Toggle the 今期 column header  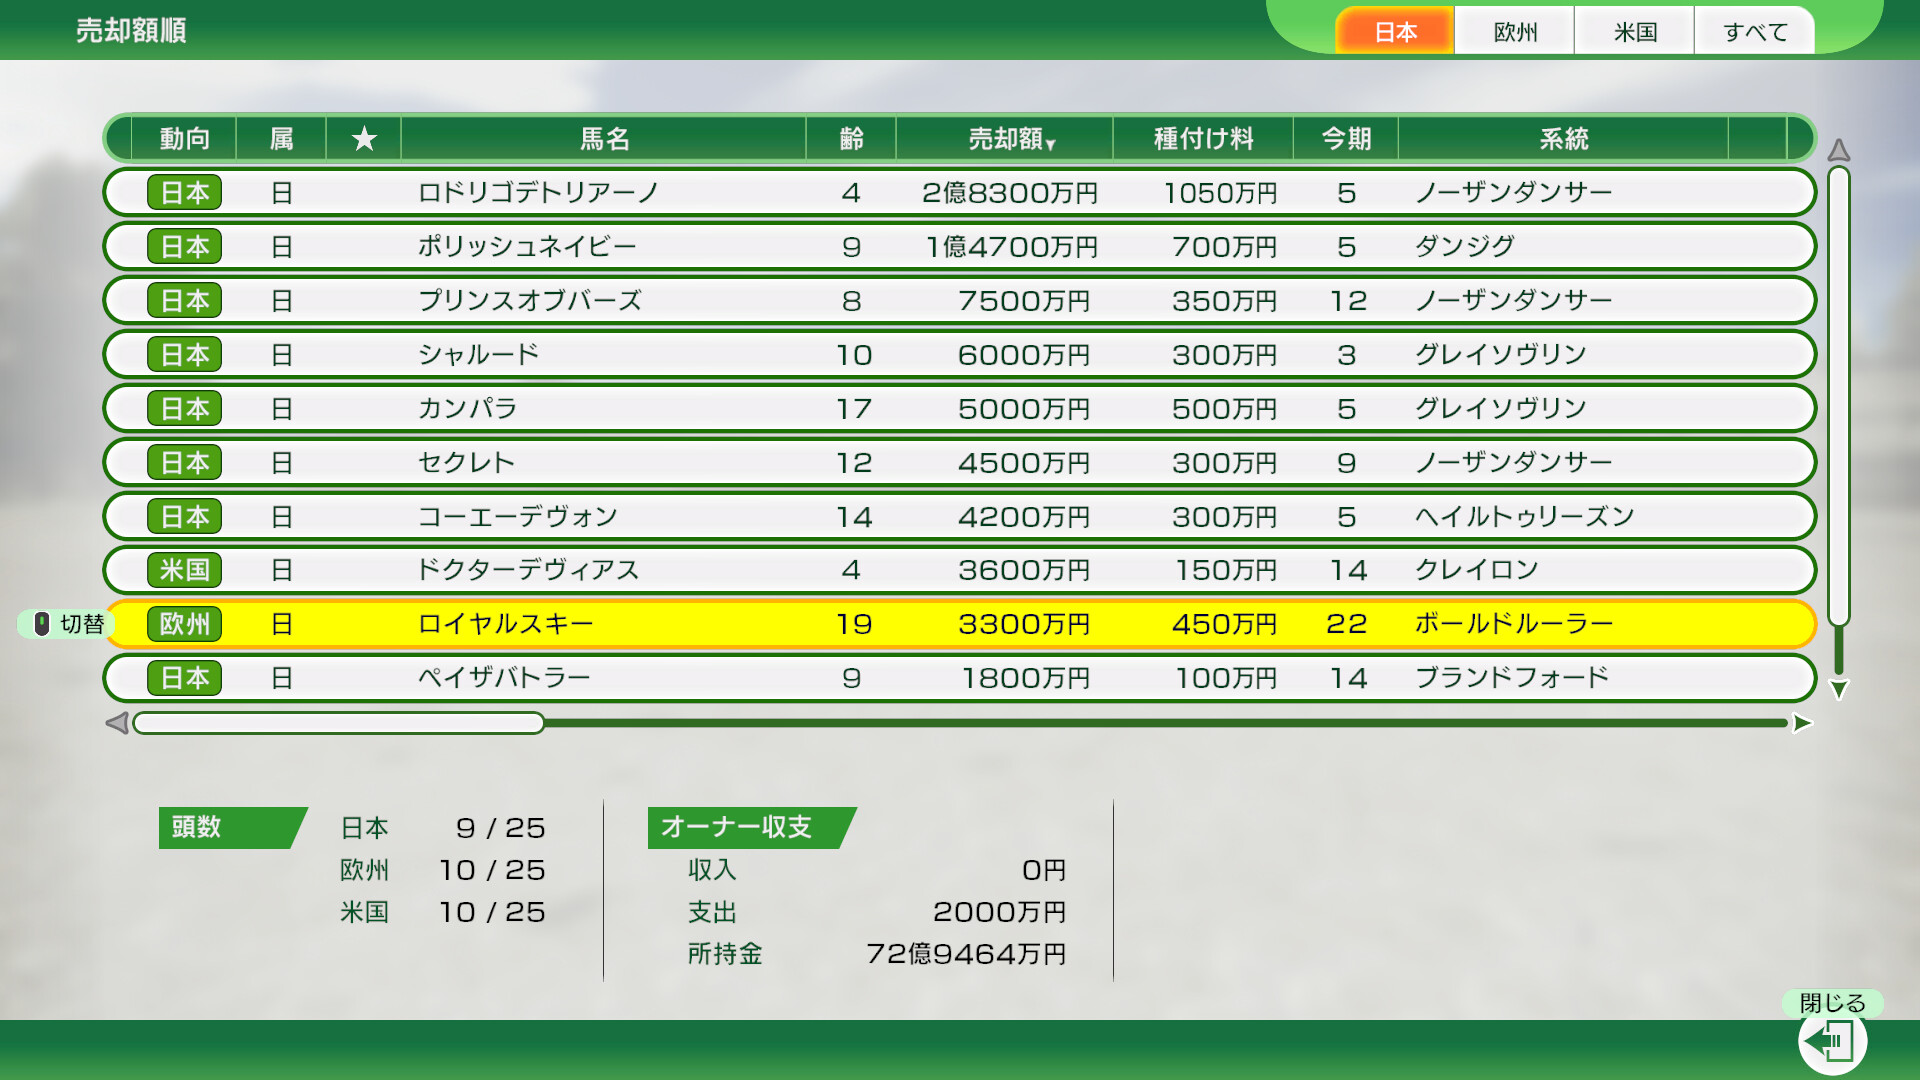(1345, 139)
